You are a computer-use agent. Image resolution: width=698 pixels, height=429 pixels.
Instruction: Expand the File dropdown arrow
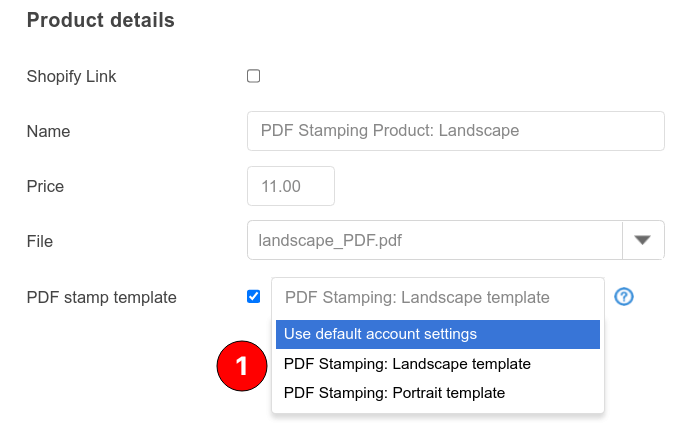coord(643,240)
